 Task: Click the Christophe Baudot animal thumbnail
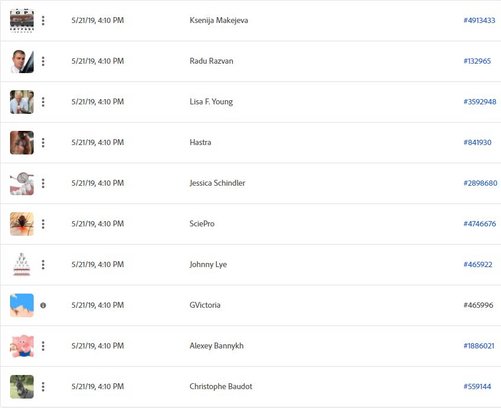pyautogui.click(x=22, y=387)
